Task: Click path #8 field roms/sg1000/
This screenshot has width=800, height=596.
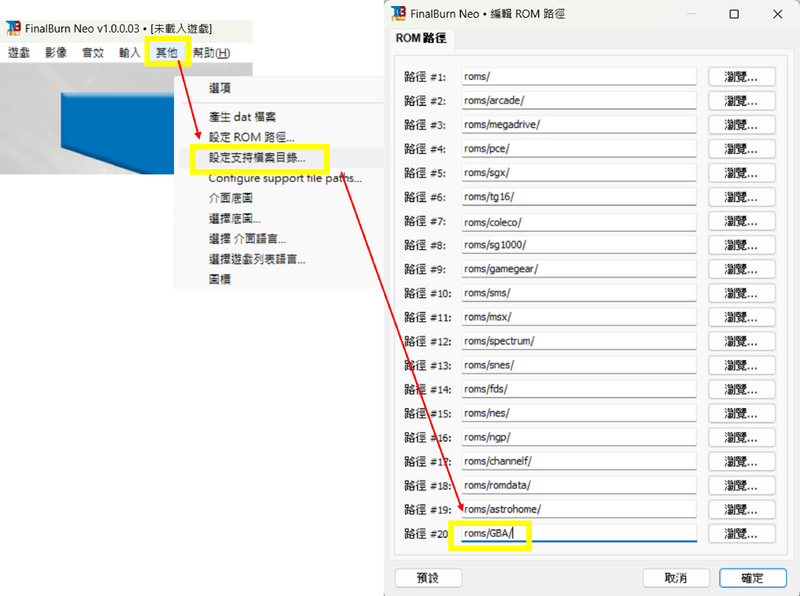Action: click(579, 245)
